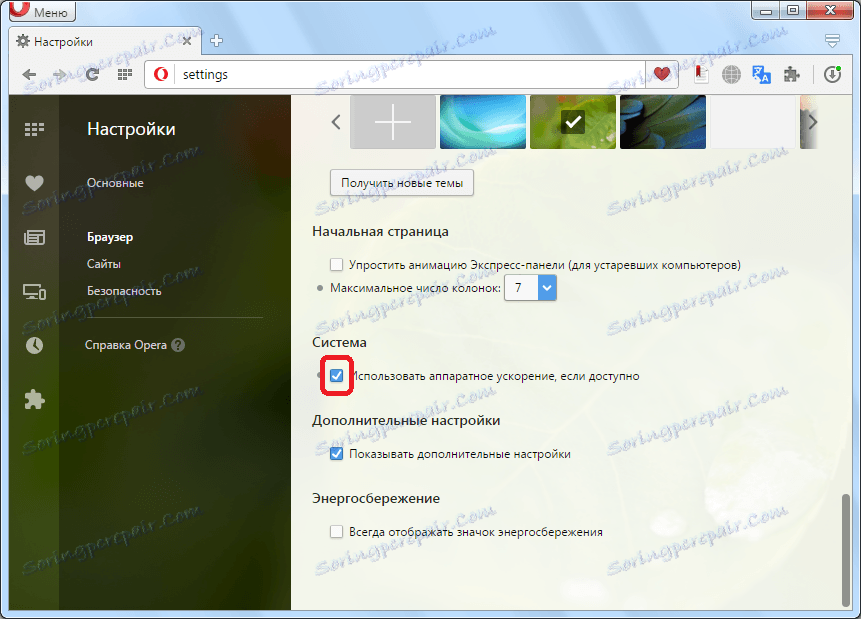Click the question mark help icon
This screenshot has width=861, height=619.
pyautogui.click(x=178, y=345)
